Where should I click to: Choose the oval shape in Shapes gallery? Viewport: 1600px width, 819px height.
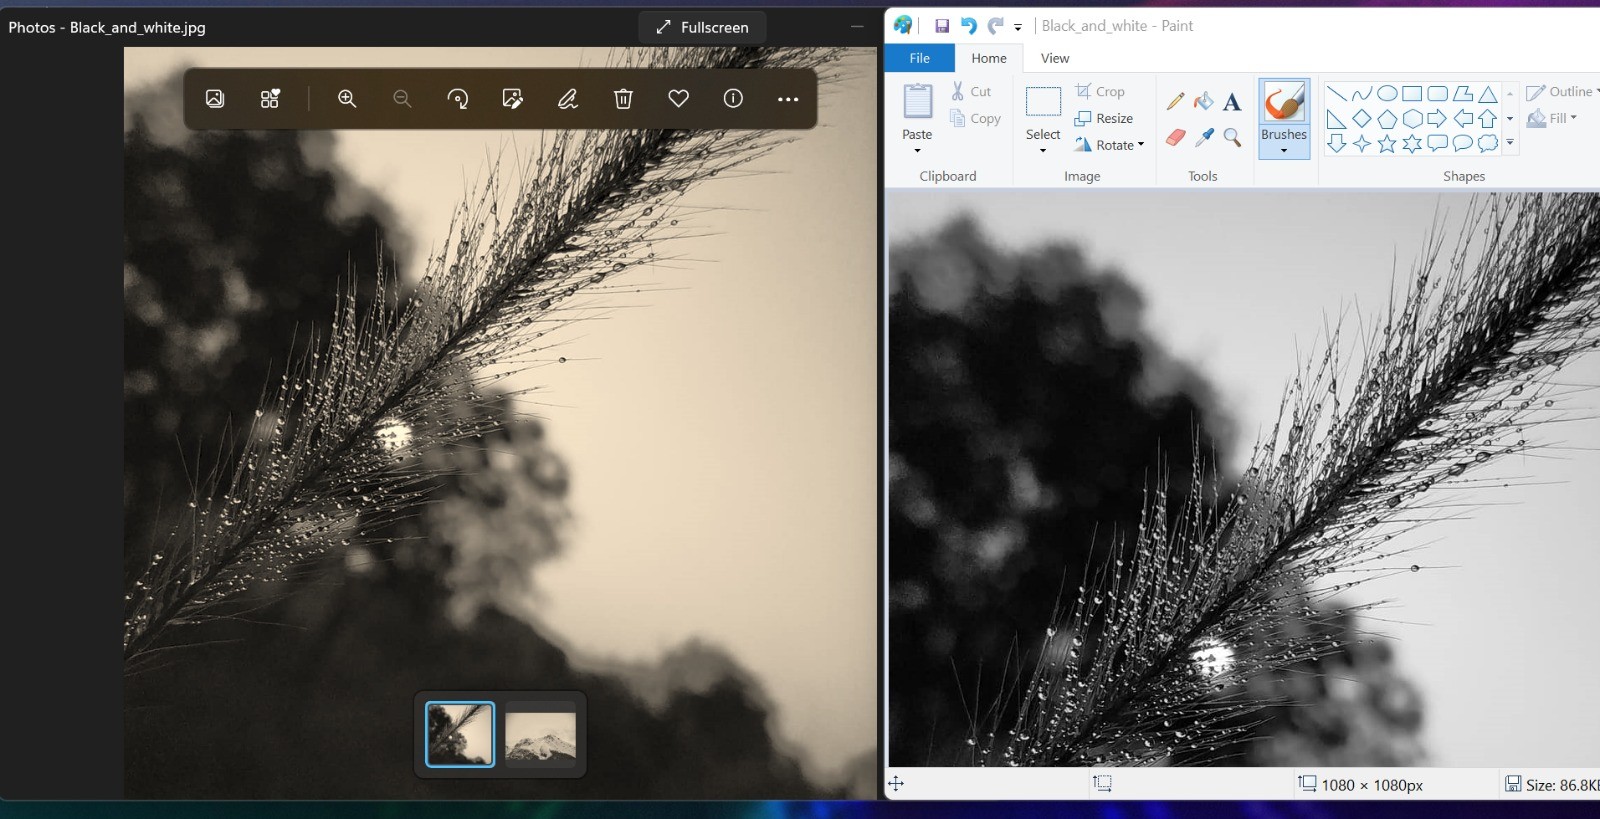[1387, 94]
